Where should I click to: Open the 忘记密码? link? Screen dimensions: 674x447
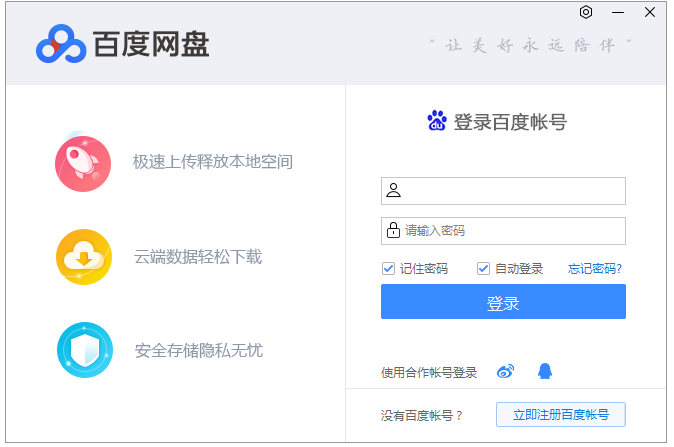coord(595,268)
